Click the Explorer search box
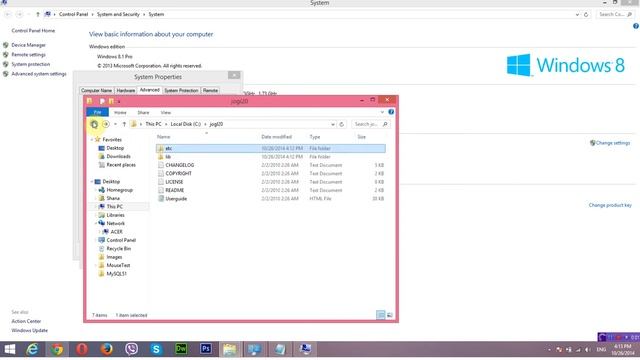The height and width of the screenshot is (360, 640). pyautogui.click(x=371, y=124)
